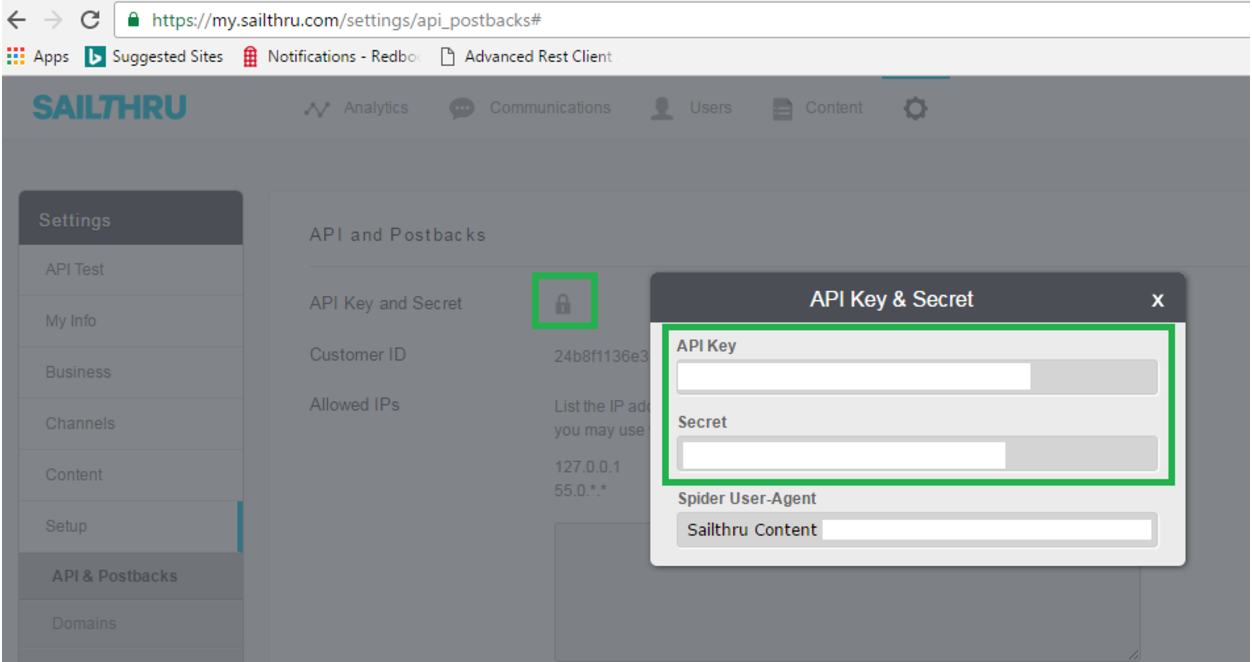Screen dimensions: 1252x662
Task: Open the Content icon in the top nav
Action: (x=781, y=107)
